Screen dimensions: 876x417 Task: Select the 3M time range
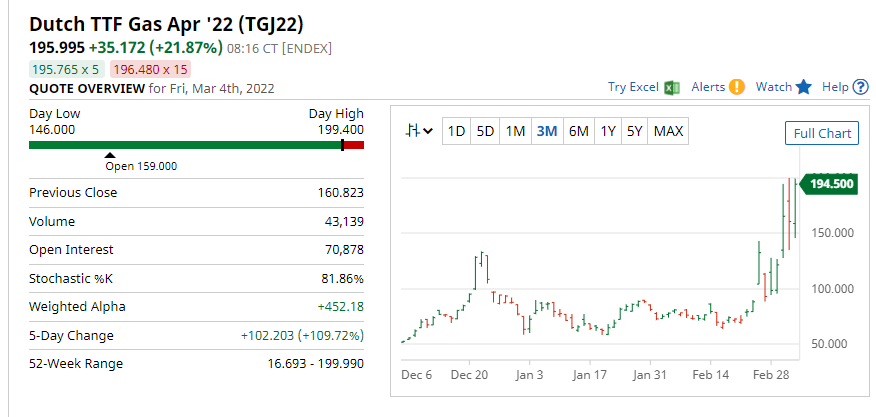point(547,131)
